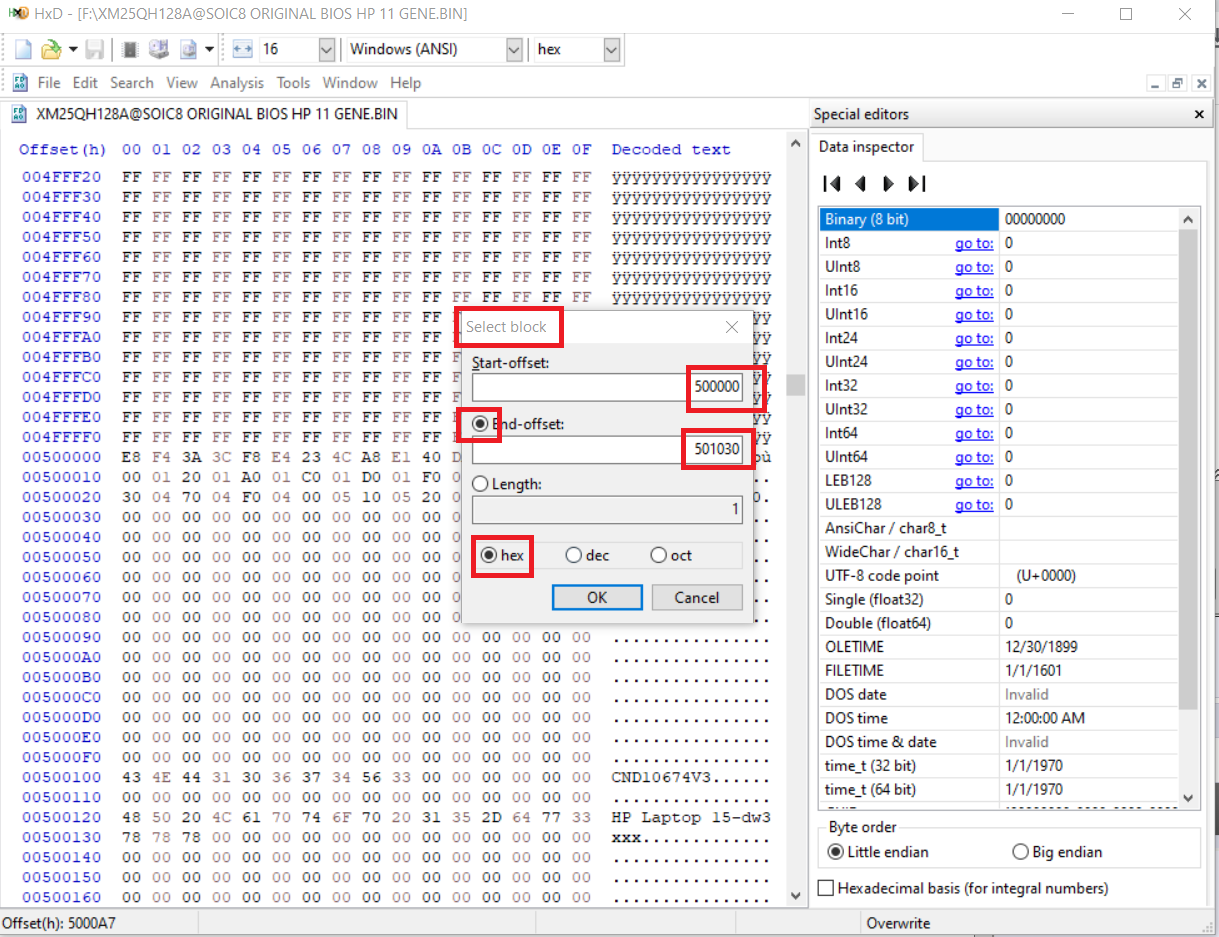1219x937 pixels.
Task: Click the Int32 go to link
Action: [973, 386]
